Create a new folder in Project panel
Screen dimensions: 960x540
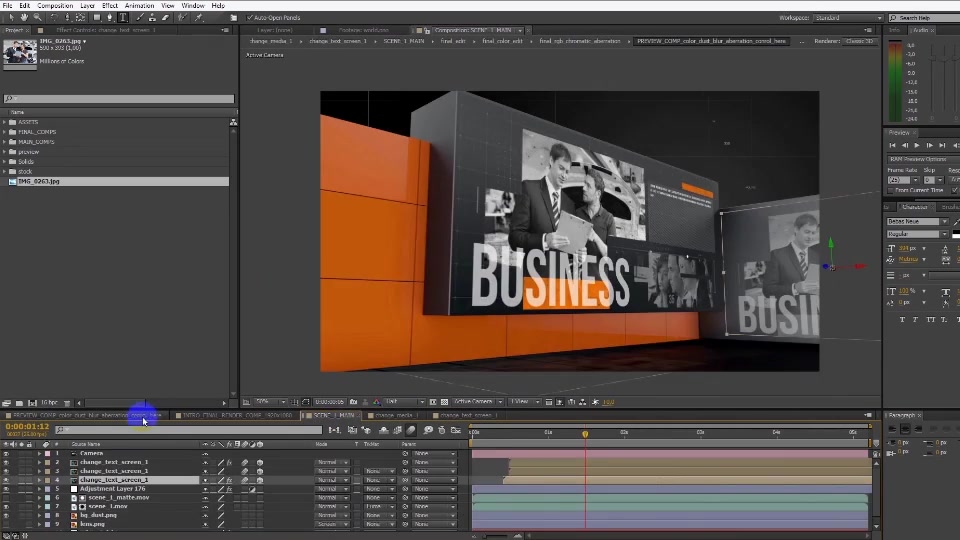pos(19,403)
